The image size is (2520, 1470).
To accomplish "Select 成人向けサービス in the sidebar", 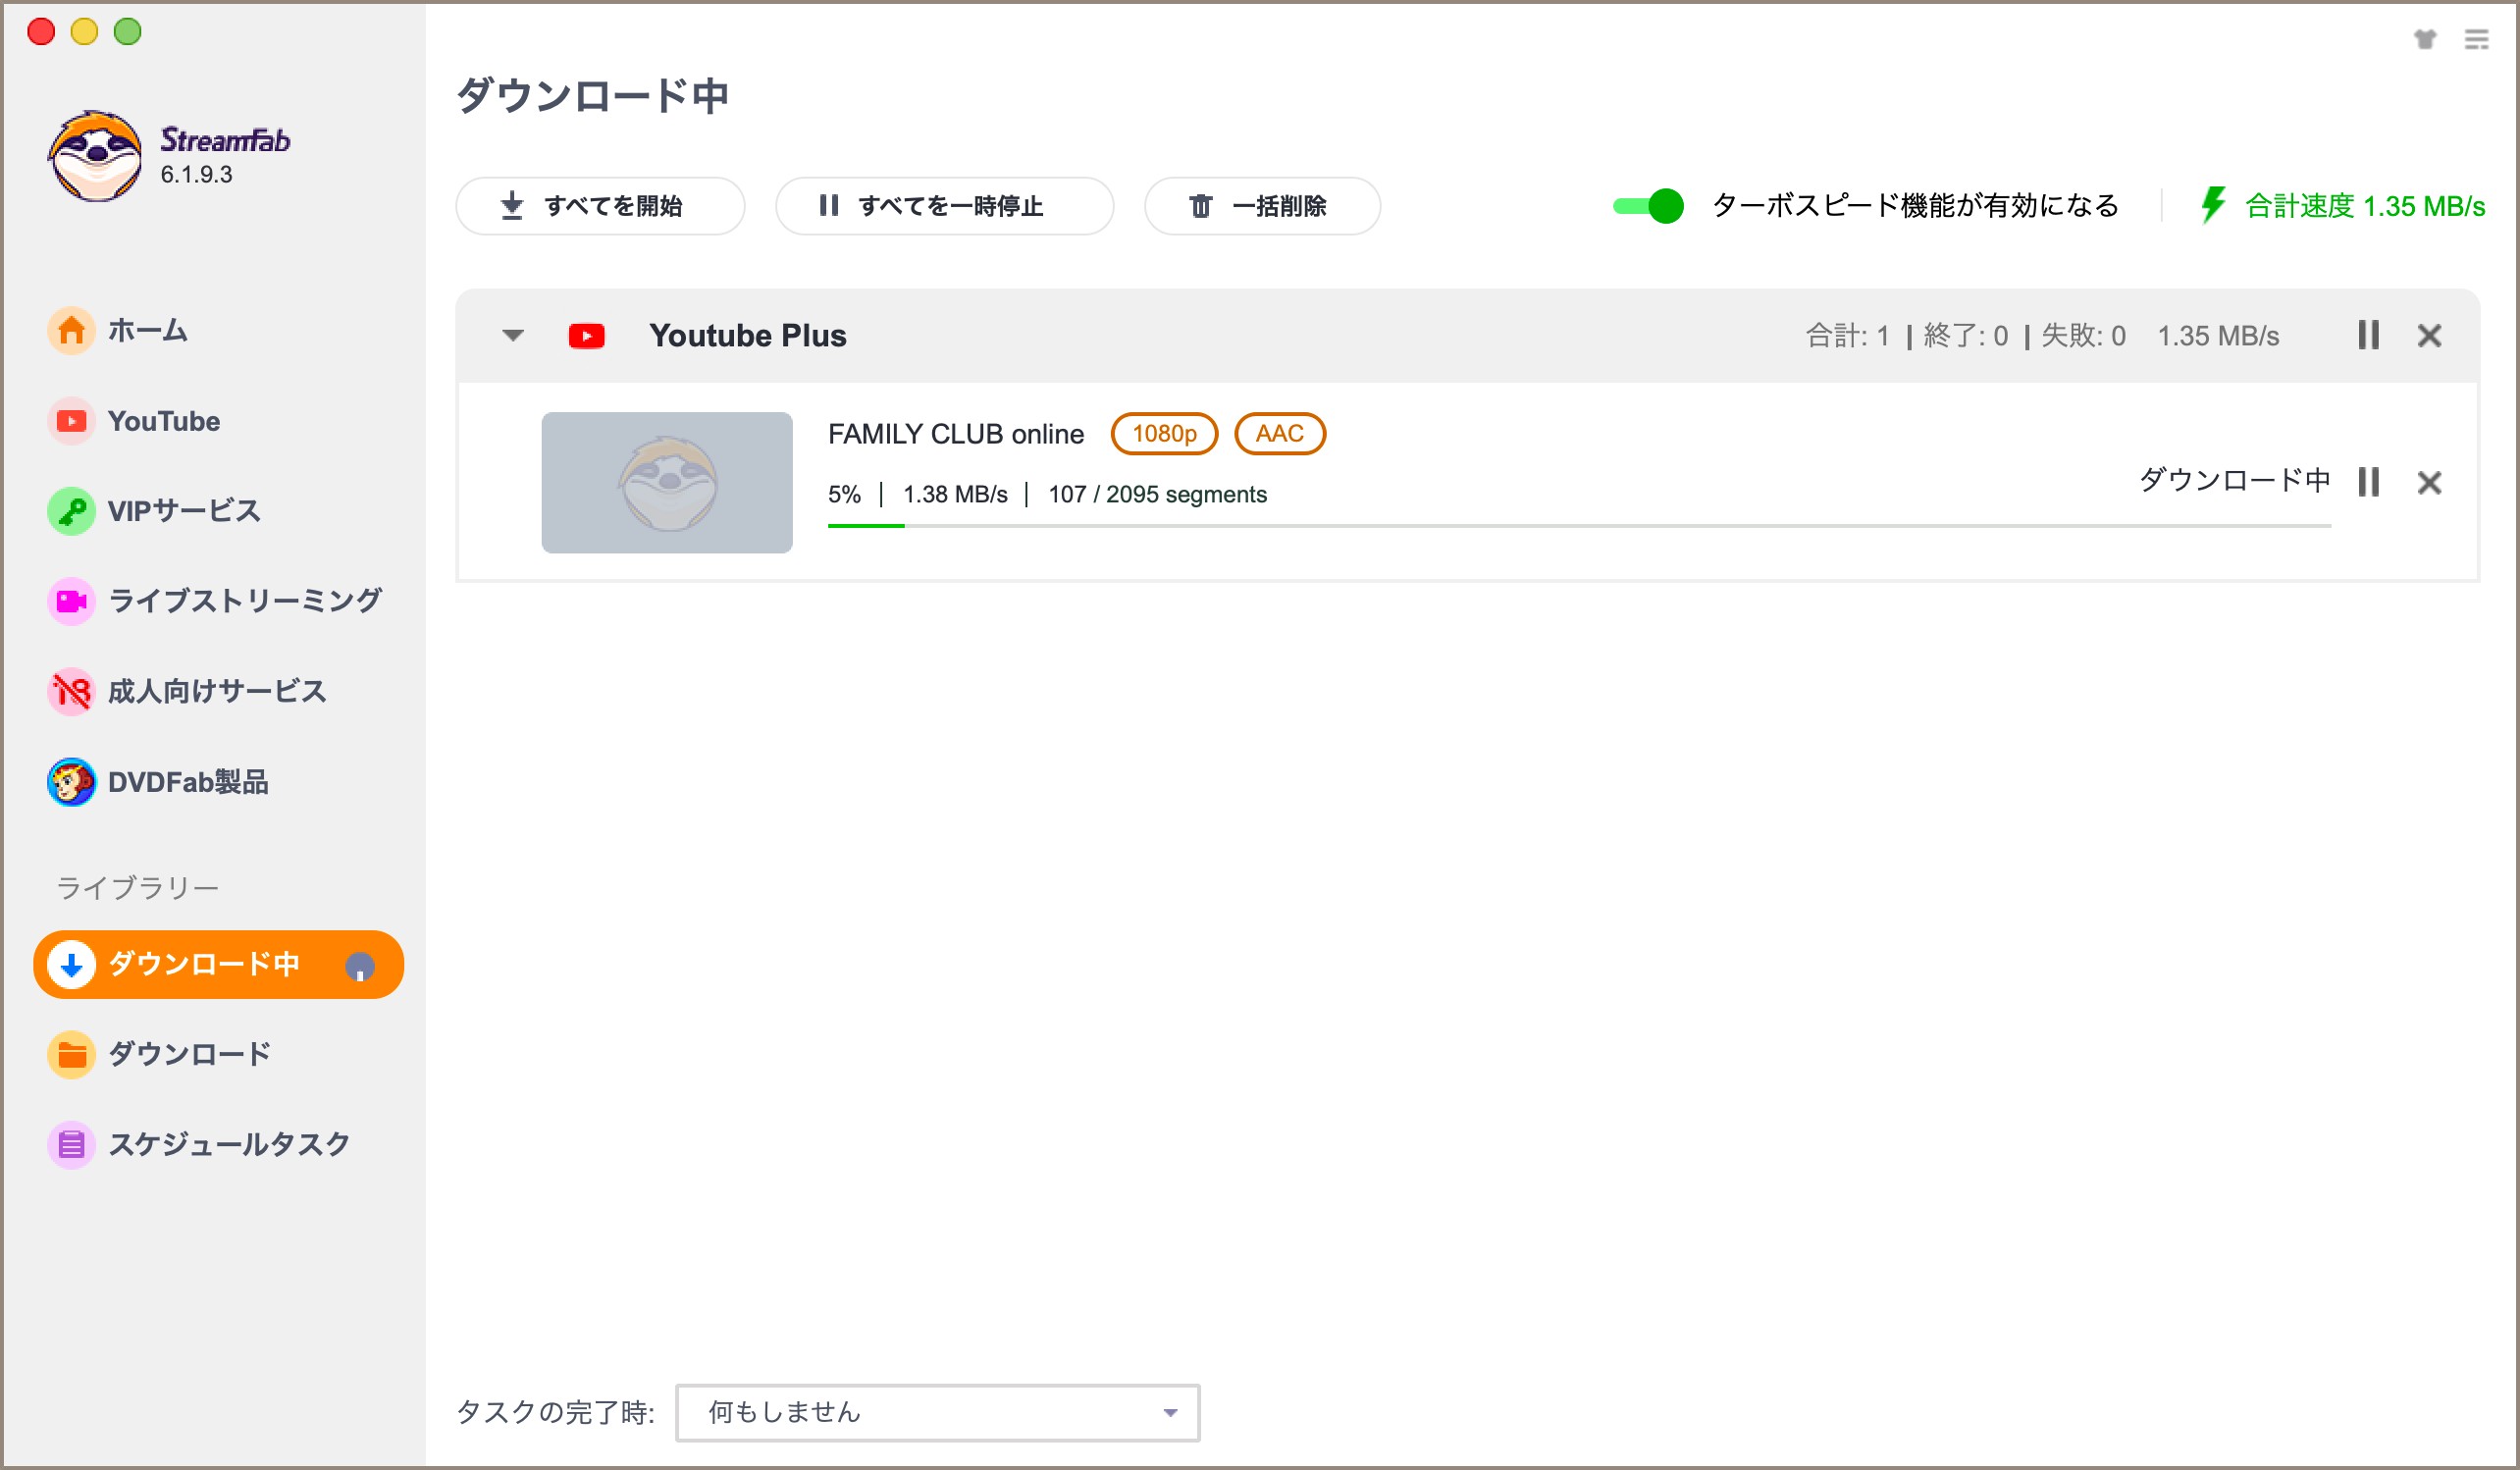I will (x=218, y=691).
